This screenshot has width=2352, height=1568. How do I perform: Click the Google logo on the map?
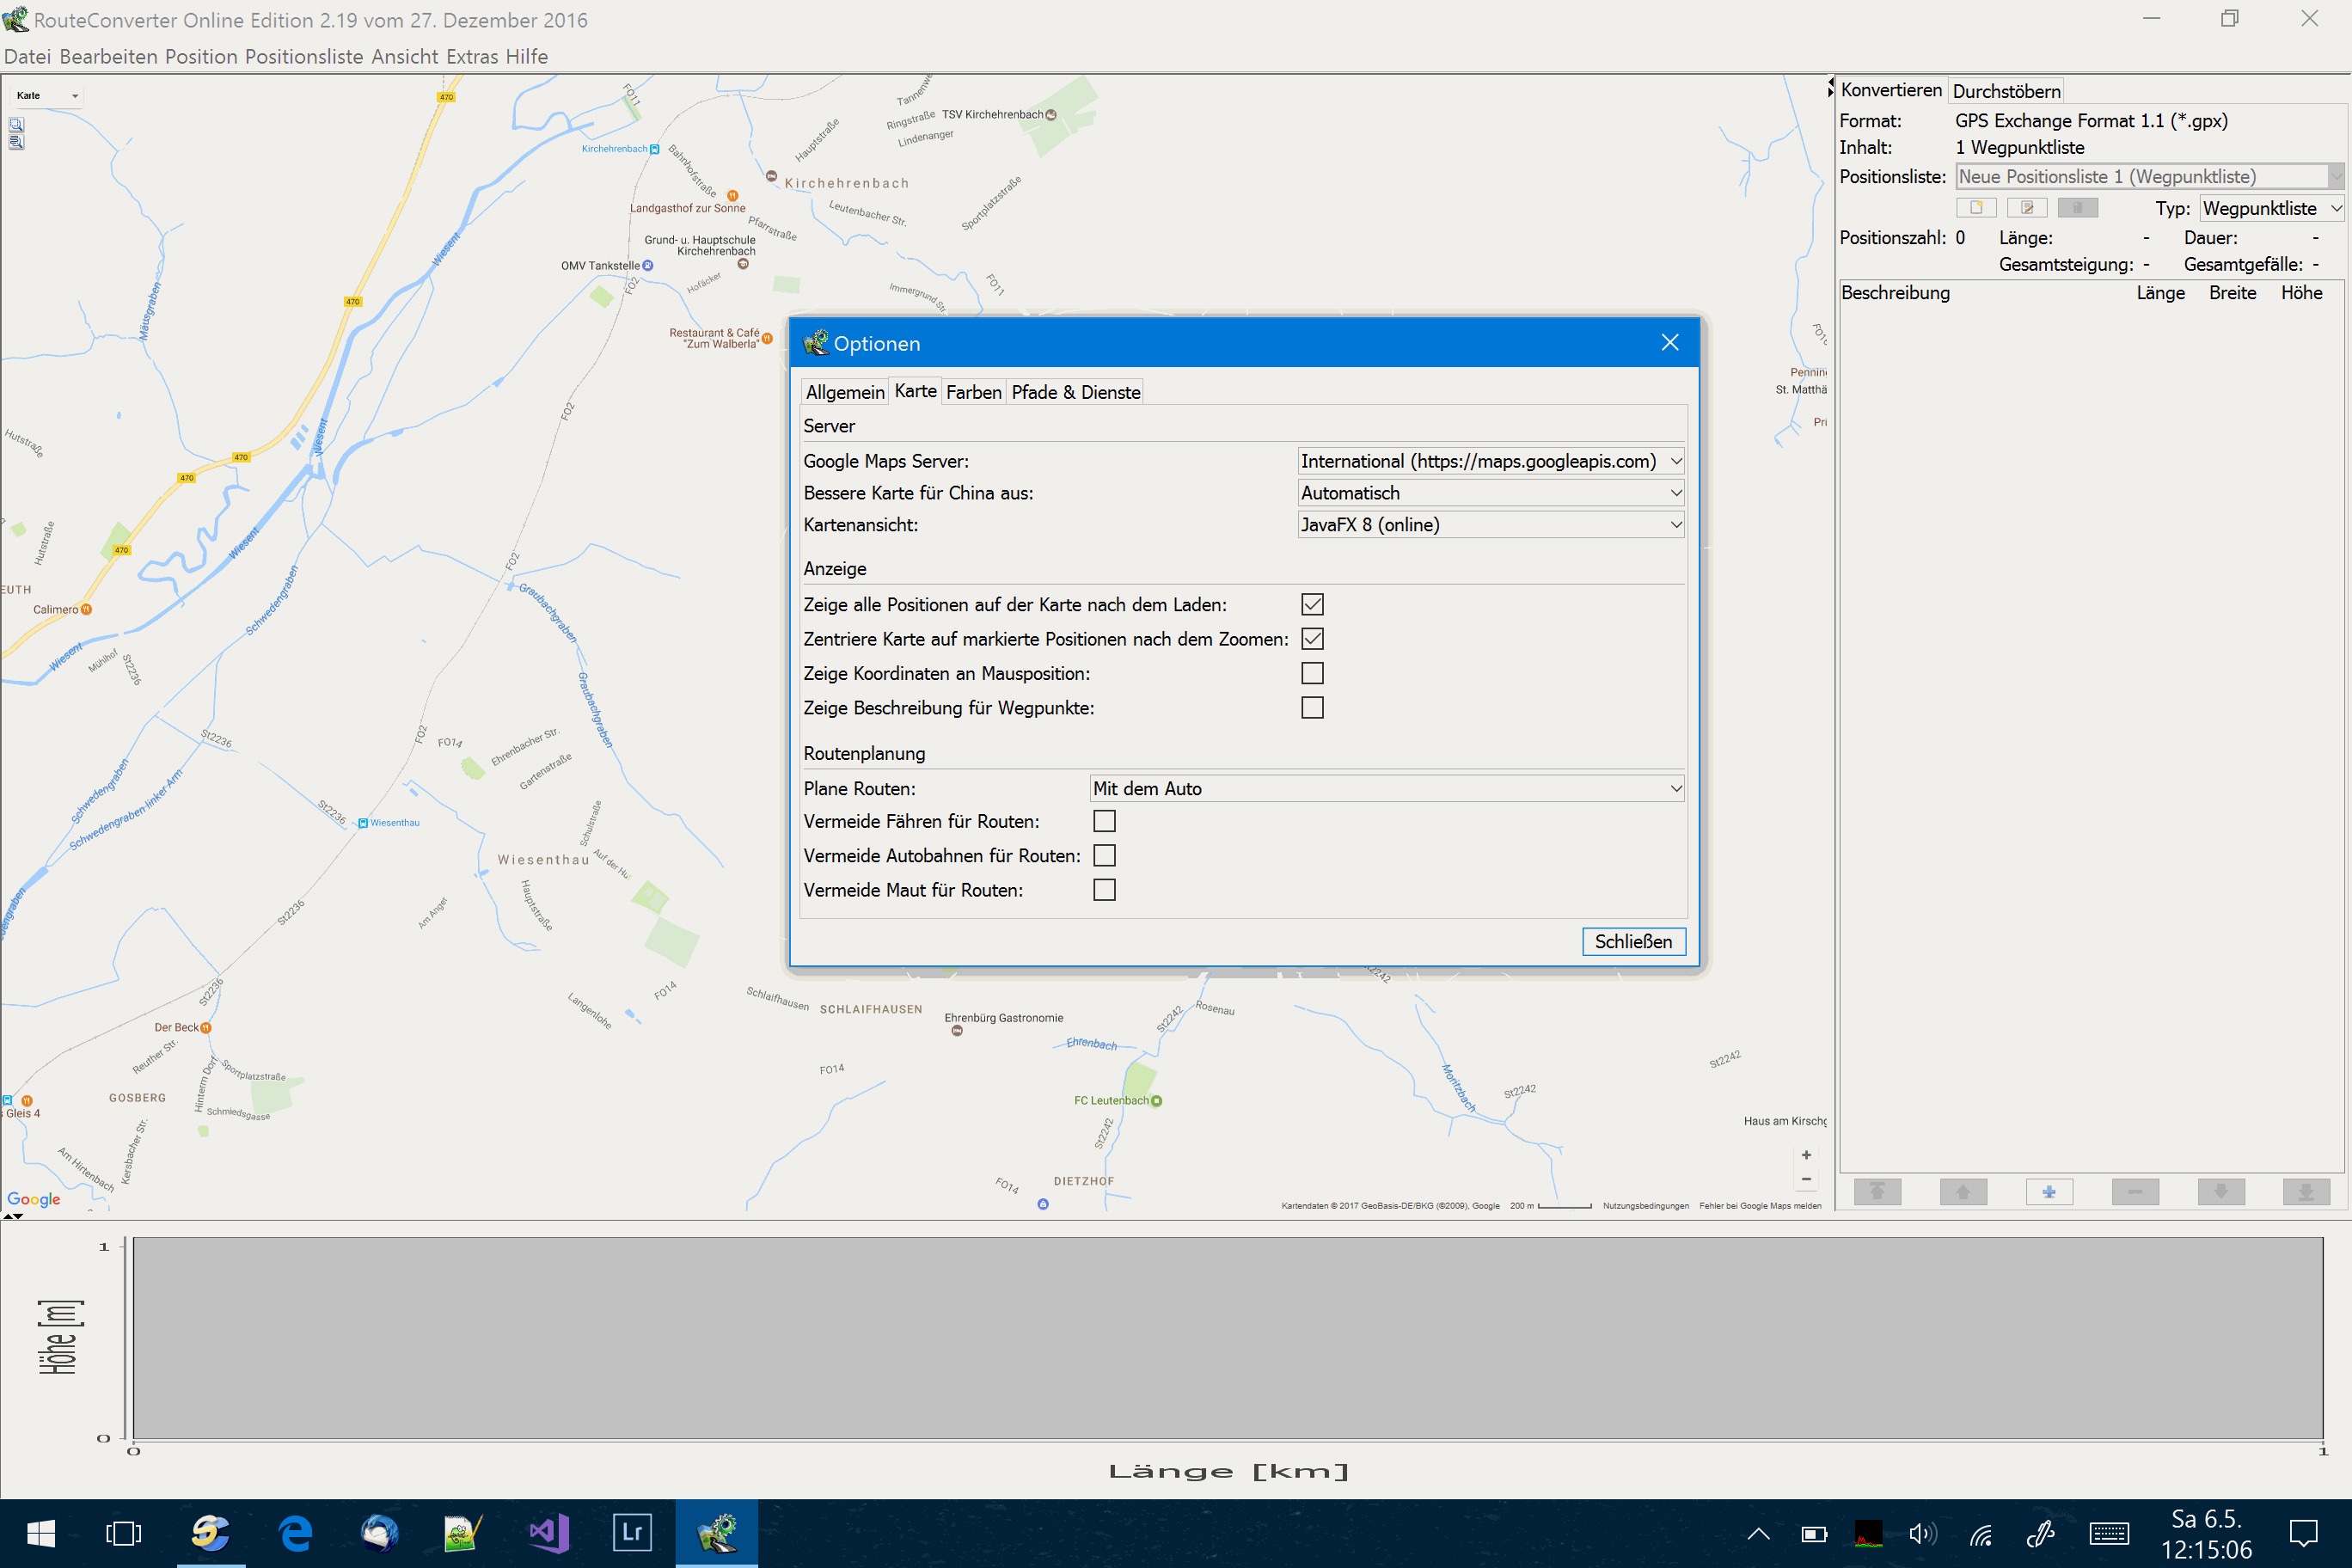[x=34, y=1199]
